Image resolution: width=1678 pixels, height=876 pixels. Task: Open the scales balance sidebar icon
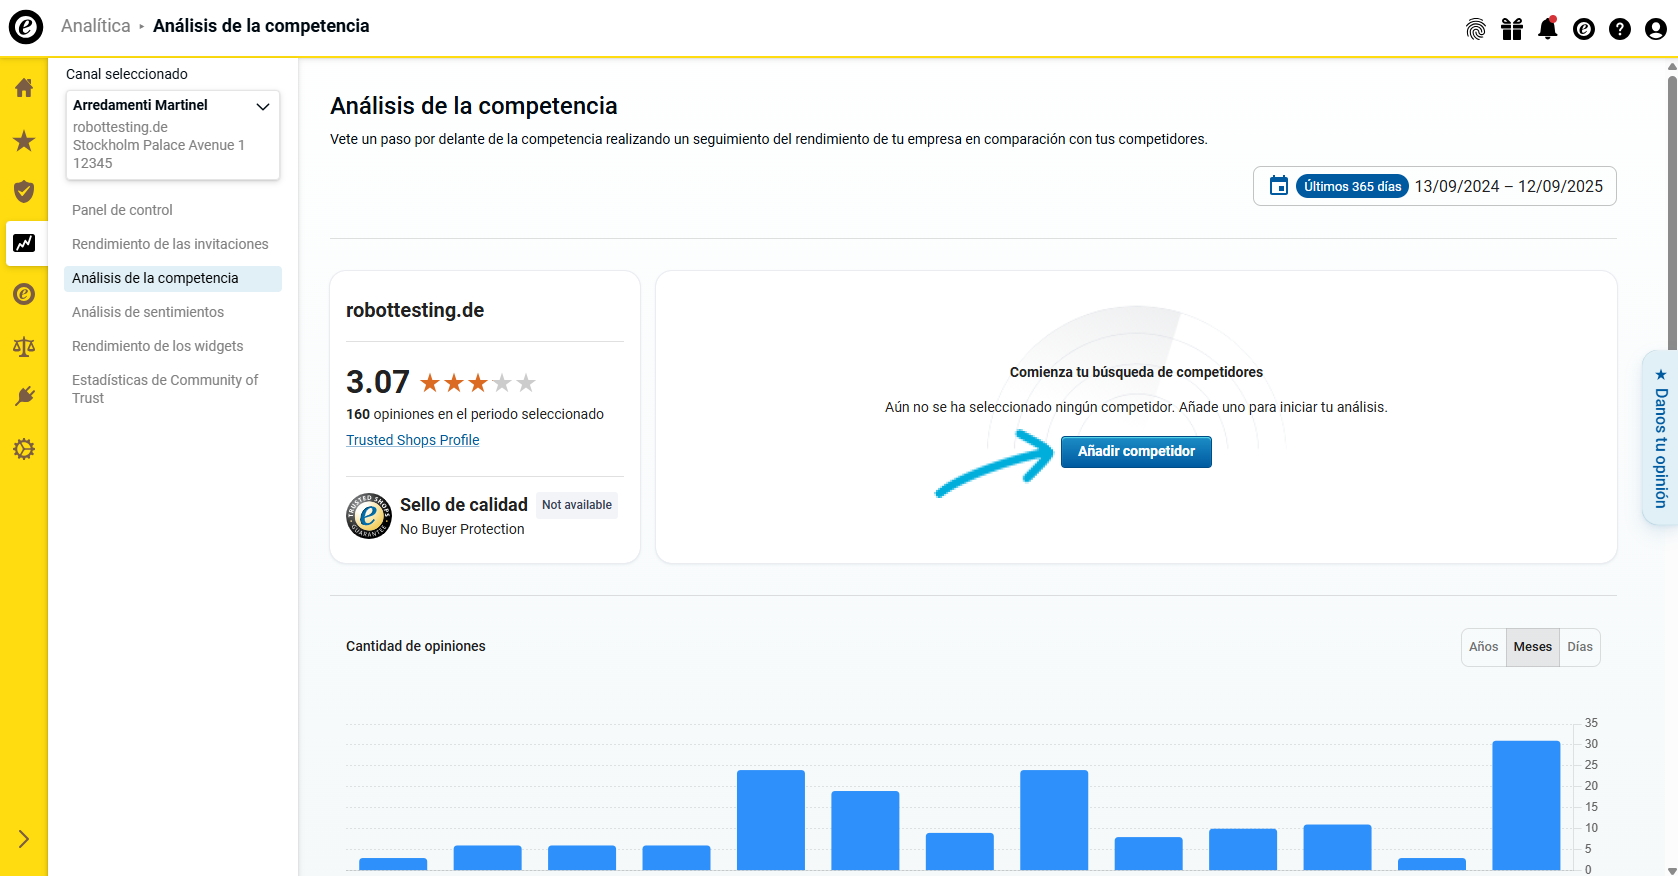24,346
